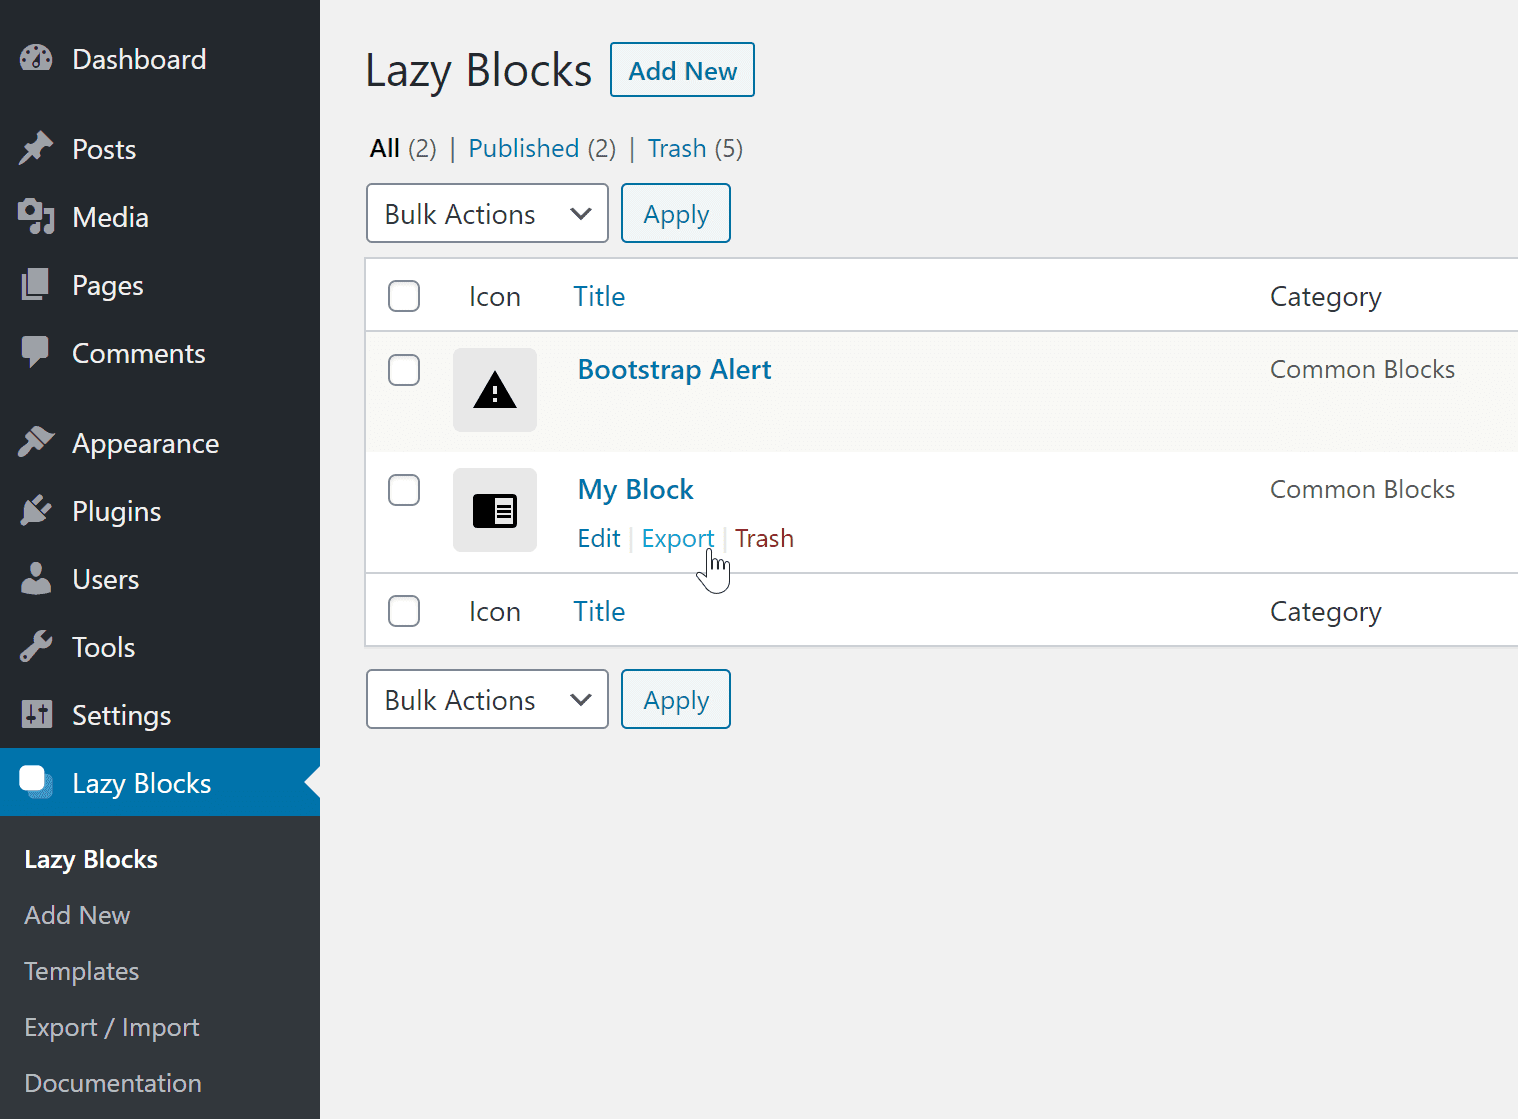This screenshot has height=1119, width=1518.
Task: Switch to the Trash filter view
Action: click(x=677, y=148)
